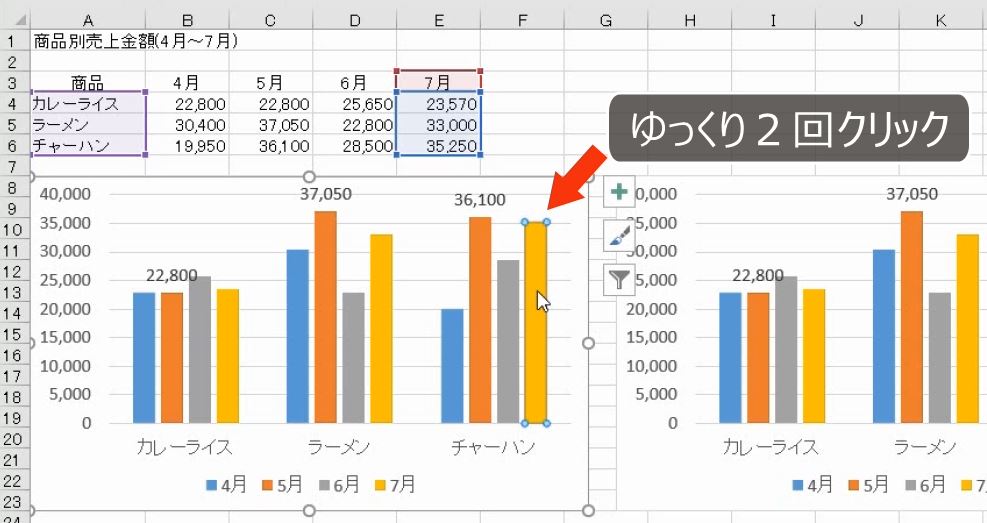Click the 22,800 data label in left chart

171,276
